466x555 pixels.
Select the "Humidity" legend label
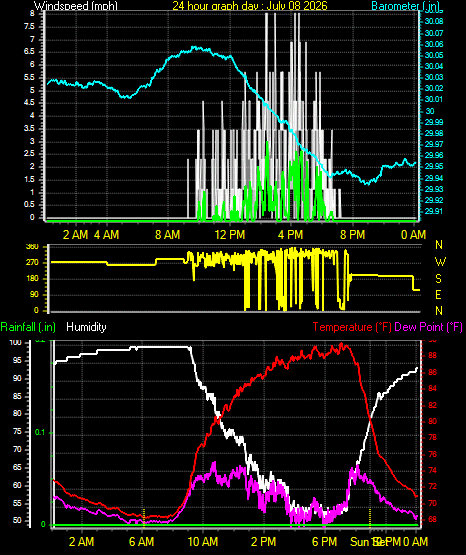point(86,327)
